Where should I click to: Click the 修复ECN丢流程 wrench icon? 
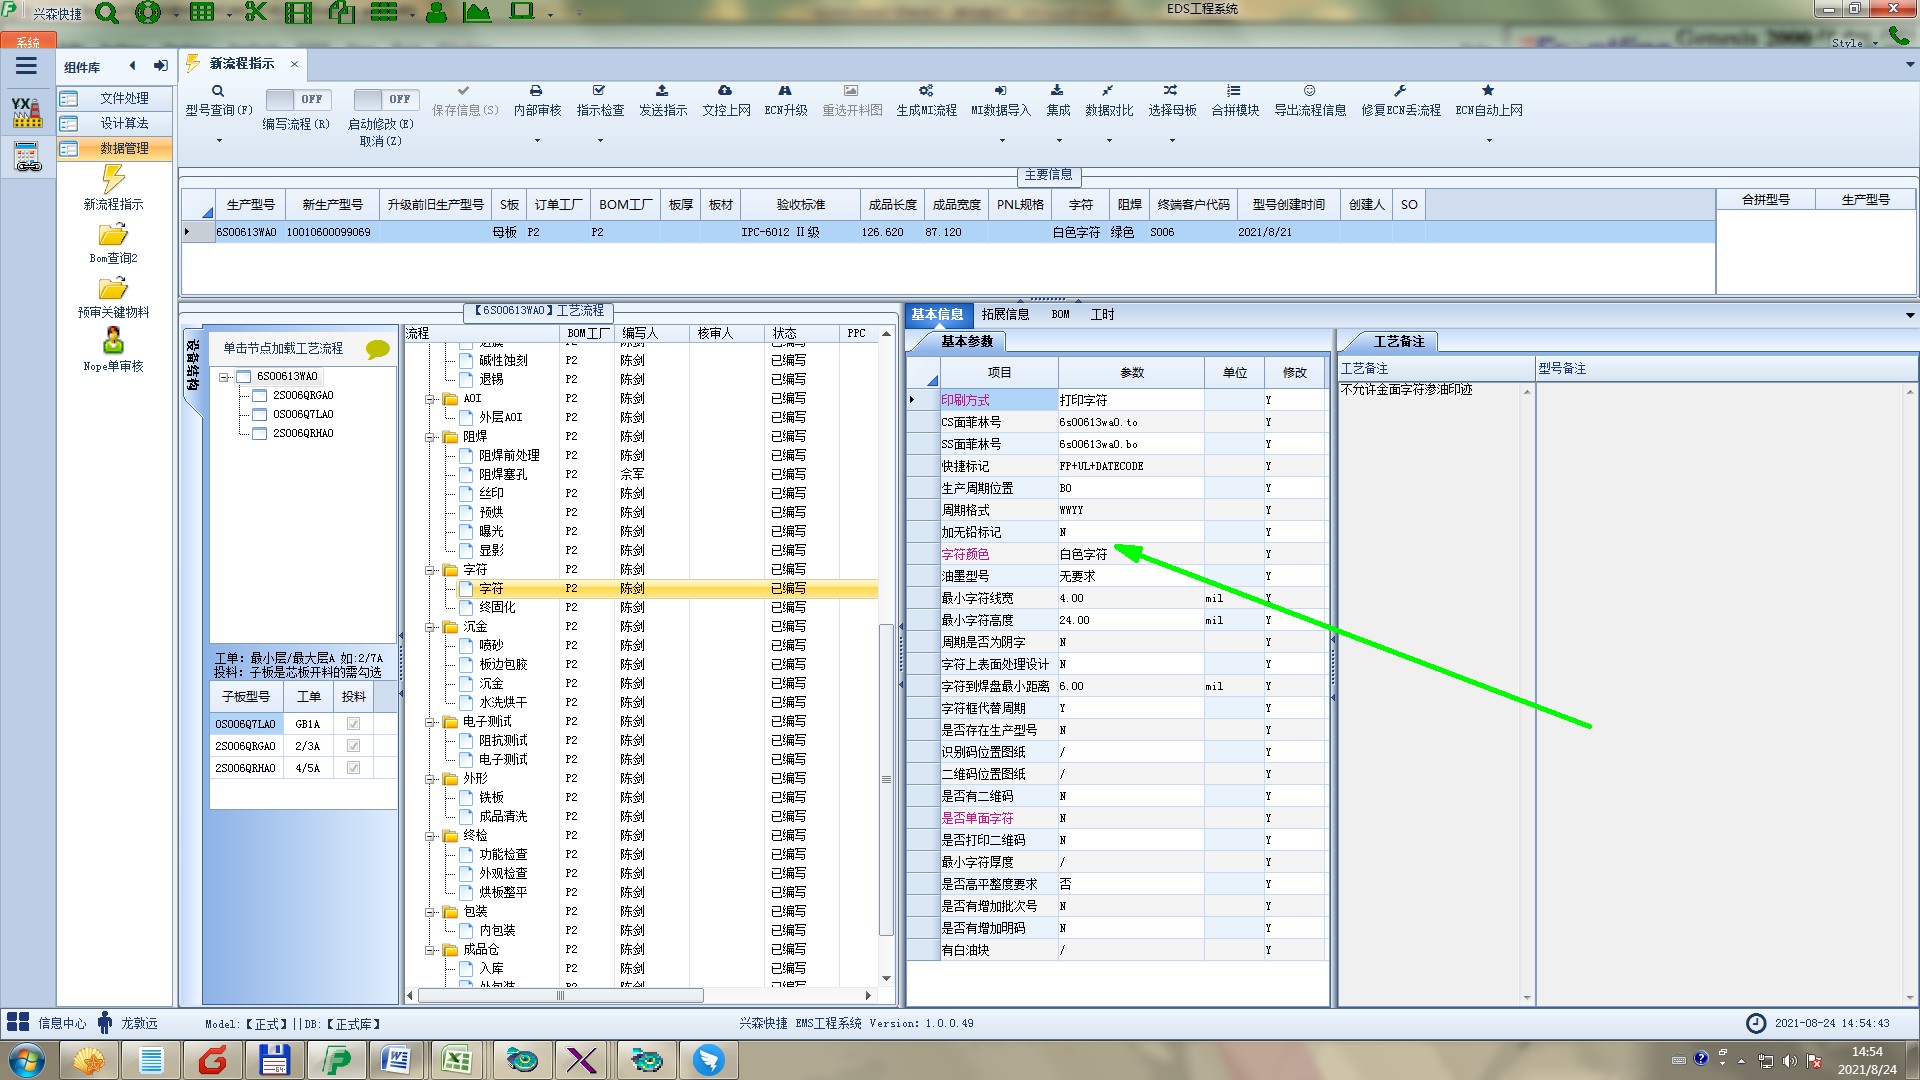[x=1400, y=91]
